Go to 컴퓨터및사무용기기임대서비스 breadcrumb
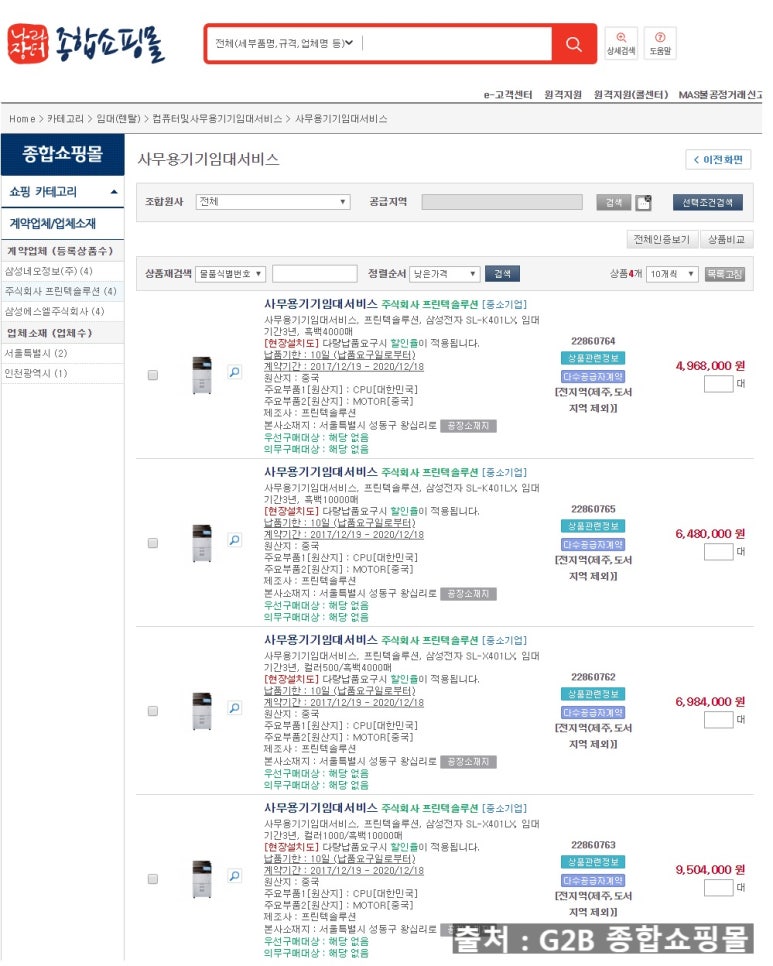The image size is (773, 966). pyautogui.click(x=217, y=119)
